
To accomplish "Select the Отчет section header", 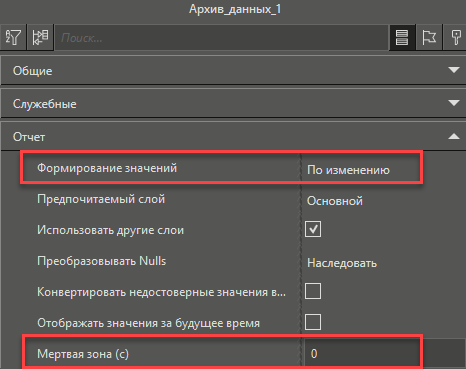I will 233,136.
